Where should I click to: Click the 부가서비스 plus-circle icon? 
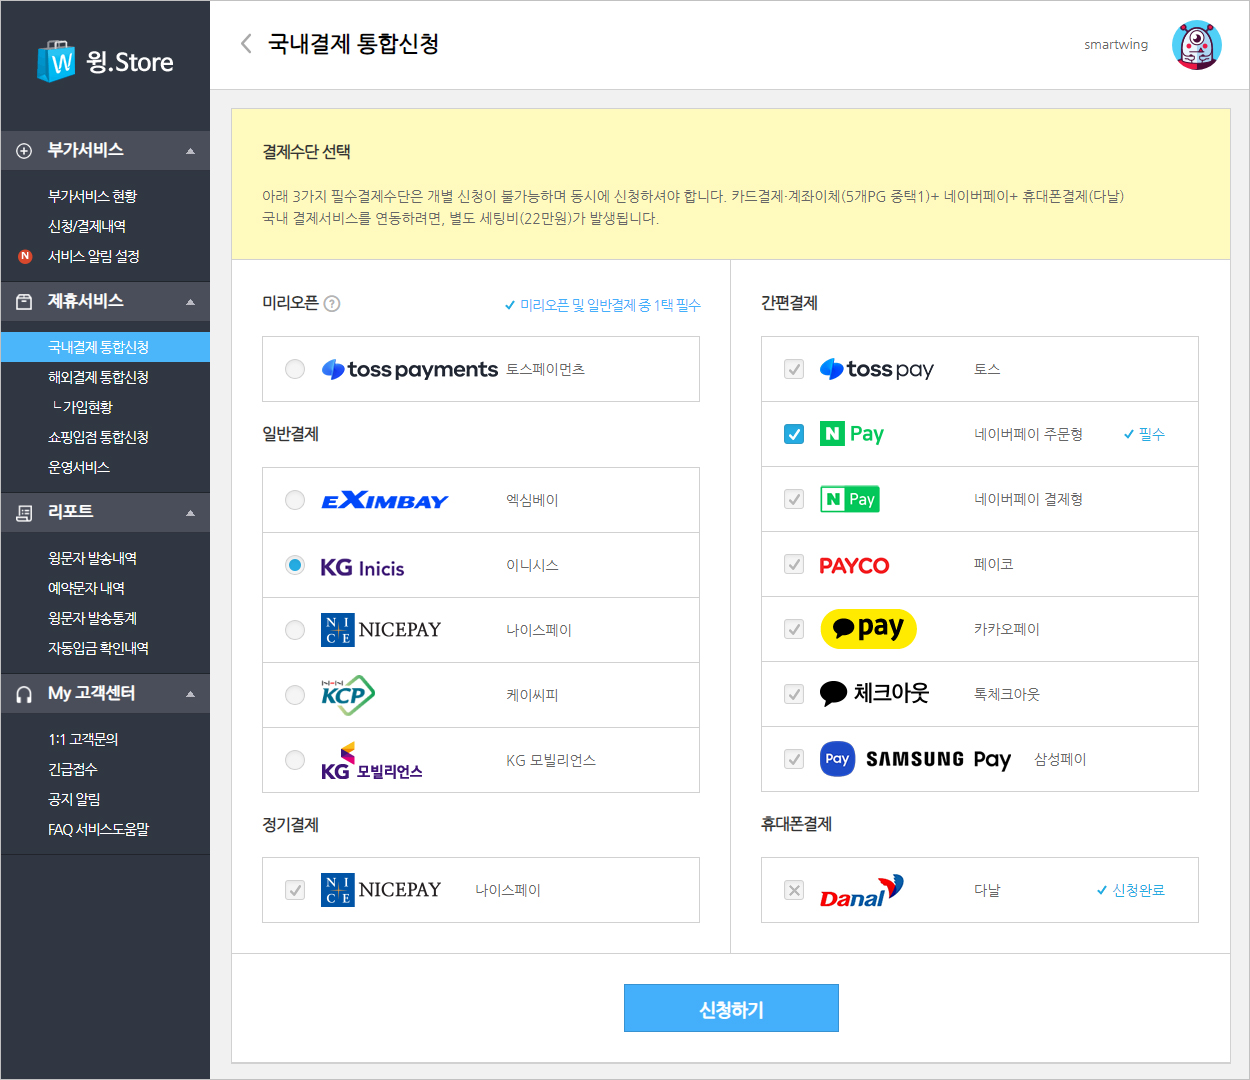24,151
